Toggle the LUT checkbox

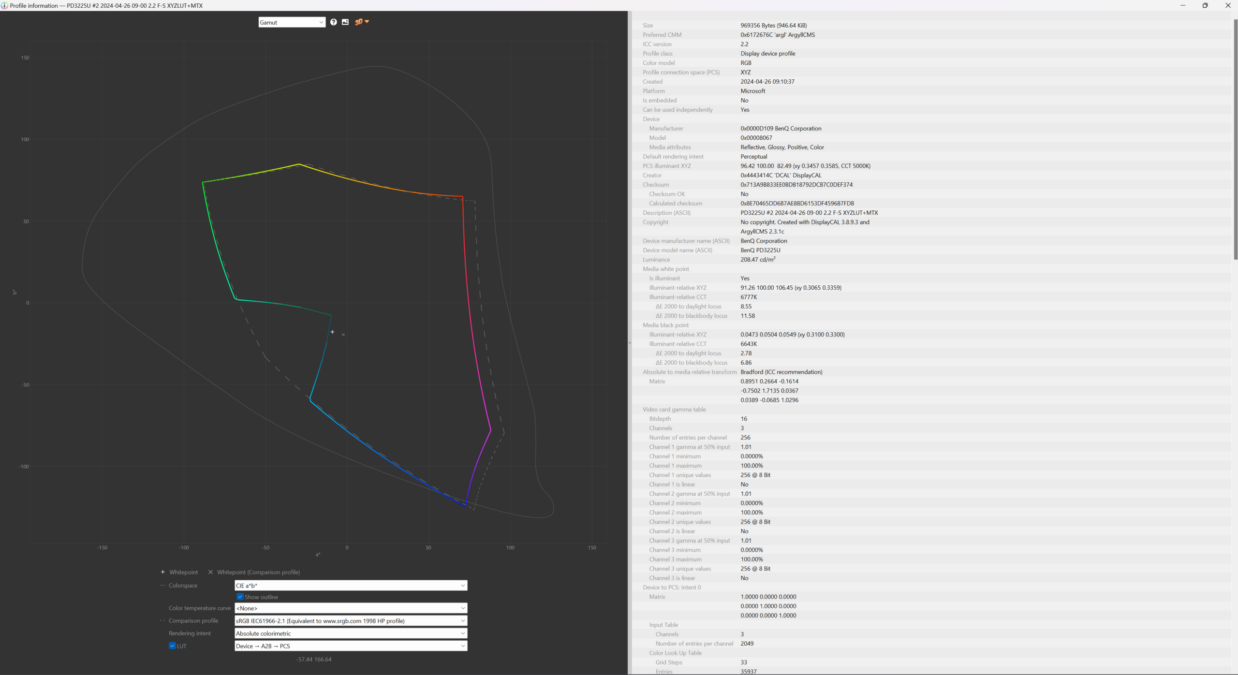pos(172,646)
